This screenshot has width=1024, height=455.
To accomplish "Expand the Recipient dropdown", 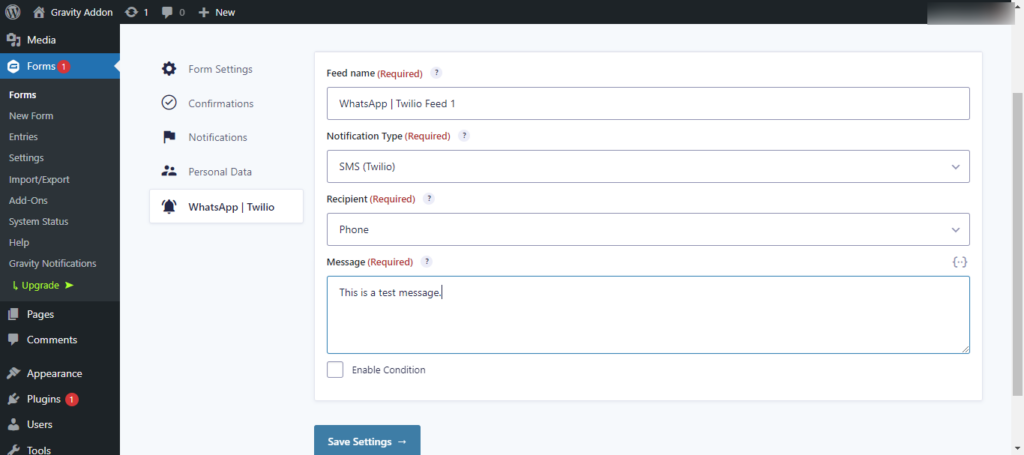I will (648, 229).
